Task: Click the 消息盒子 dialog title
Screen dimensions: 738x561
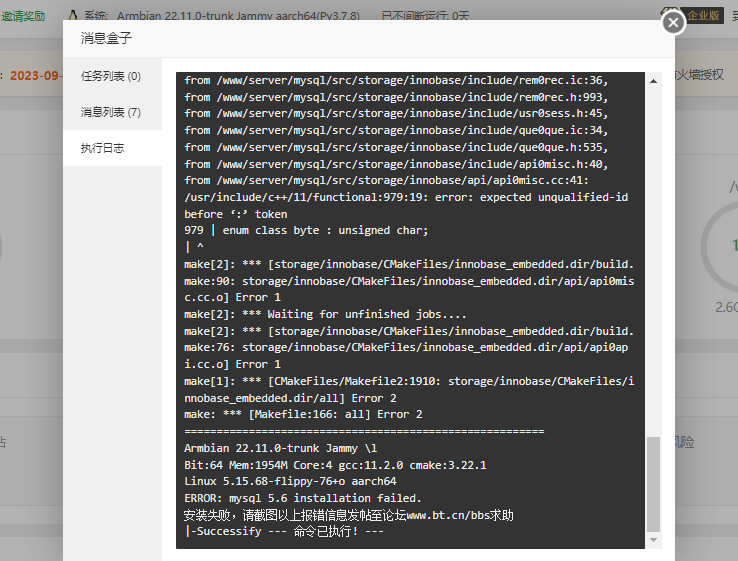Action: (x=106, y=38)
